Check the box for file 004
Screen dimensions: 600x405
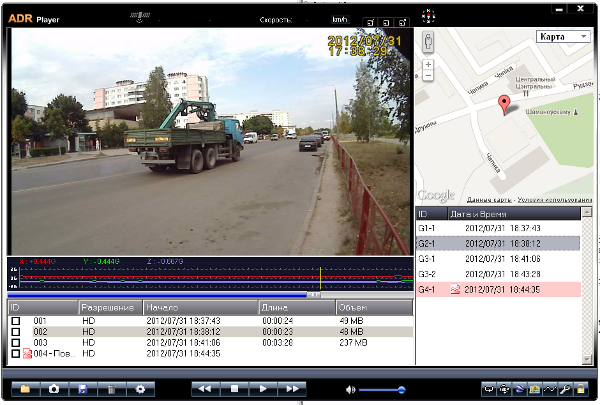point(16,353)
